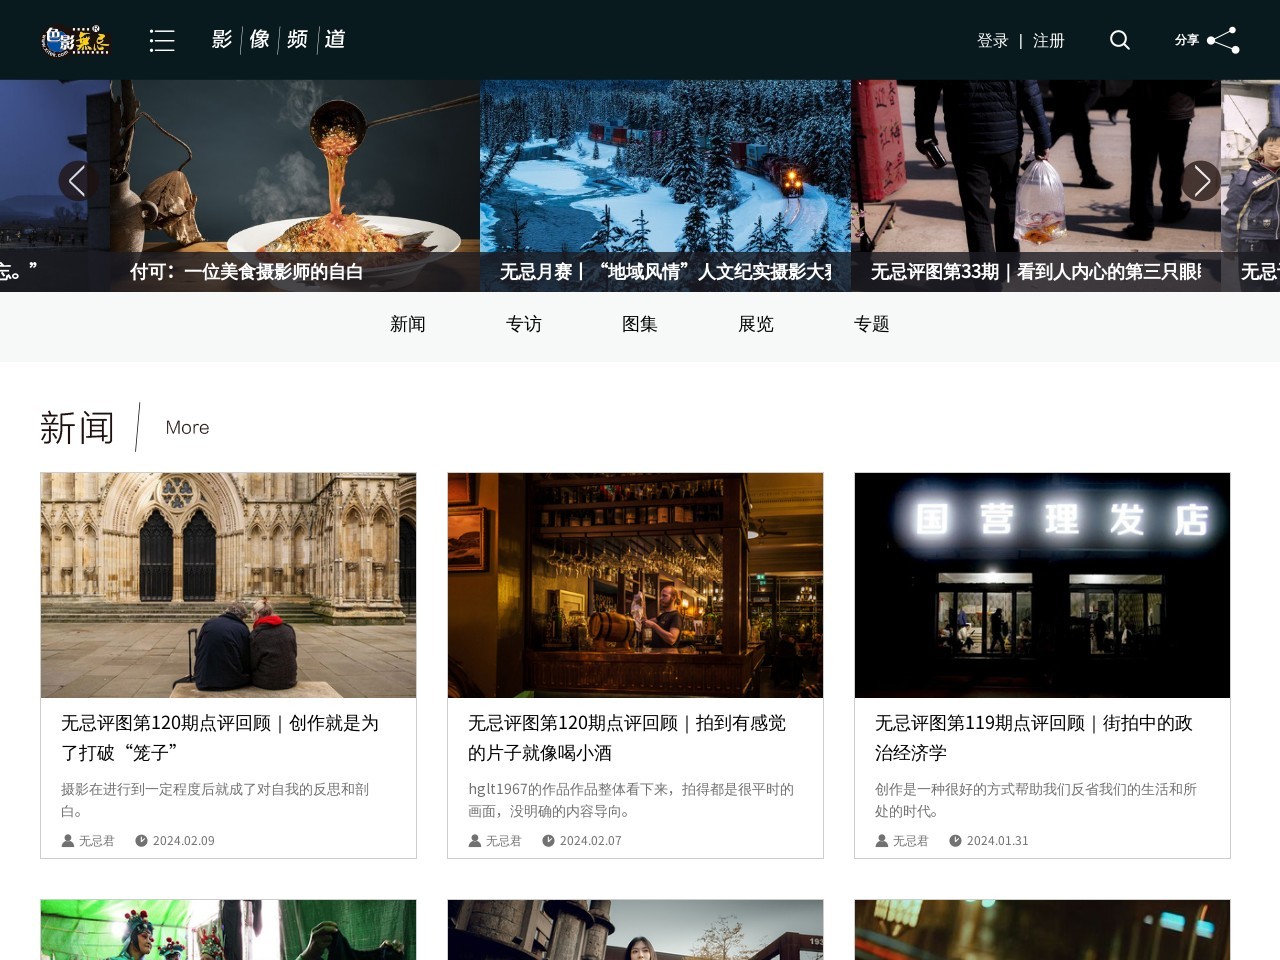
Task: Select the 图集 tab
Action: click(640, 324)
